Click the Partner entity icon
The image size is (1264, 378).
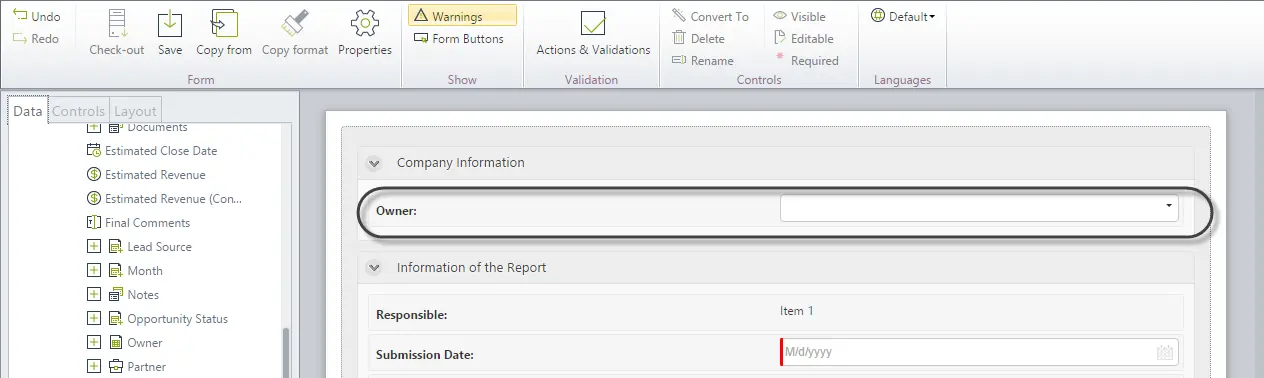pos(115,367)
